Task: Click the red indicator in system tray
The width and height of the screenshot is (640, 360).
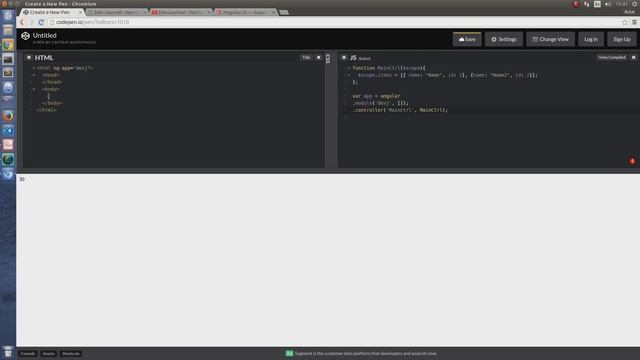Action: coord(576,4)
